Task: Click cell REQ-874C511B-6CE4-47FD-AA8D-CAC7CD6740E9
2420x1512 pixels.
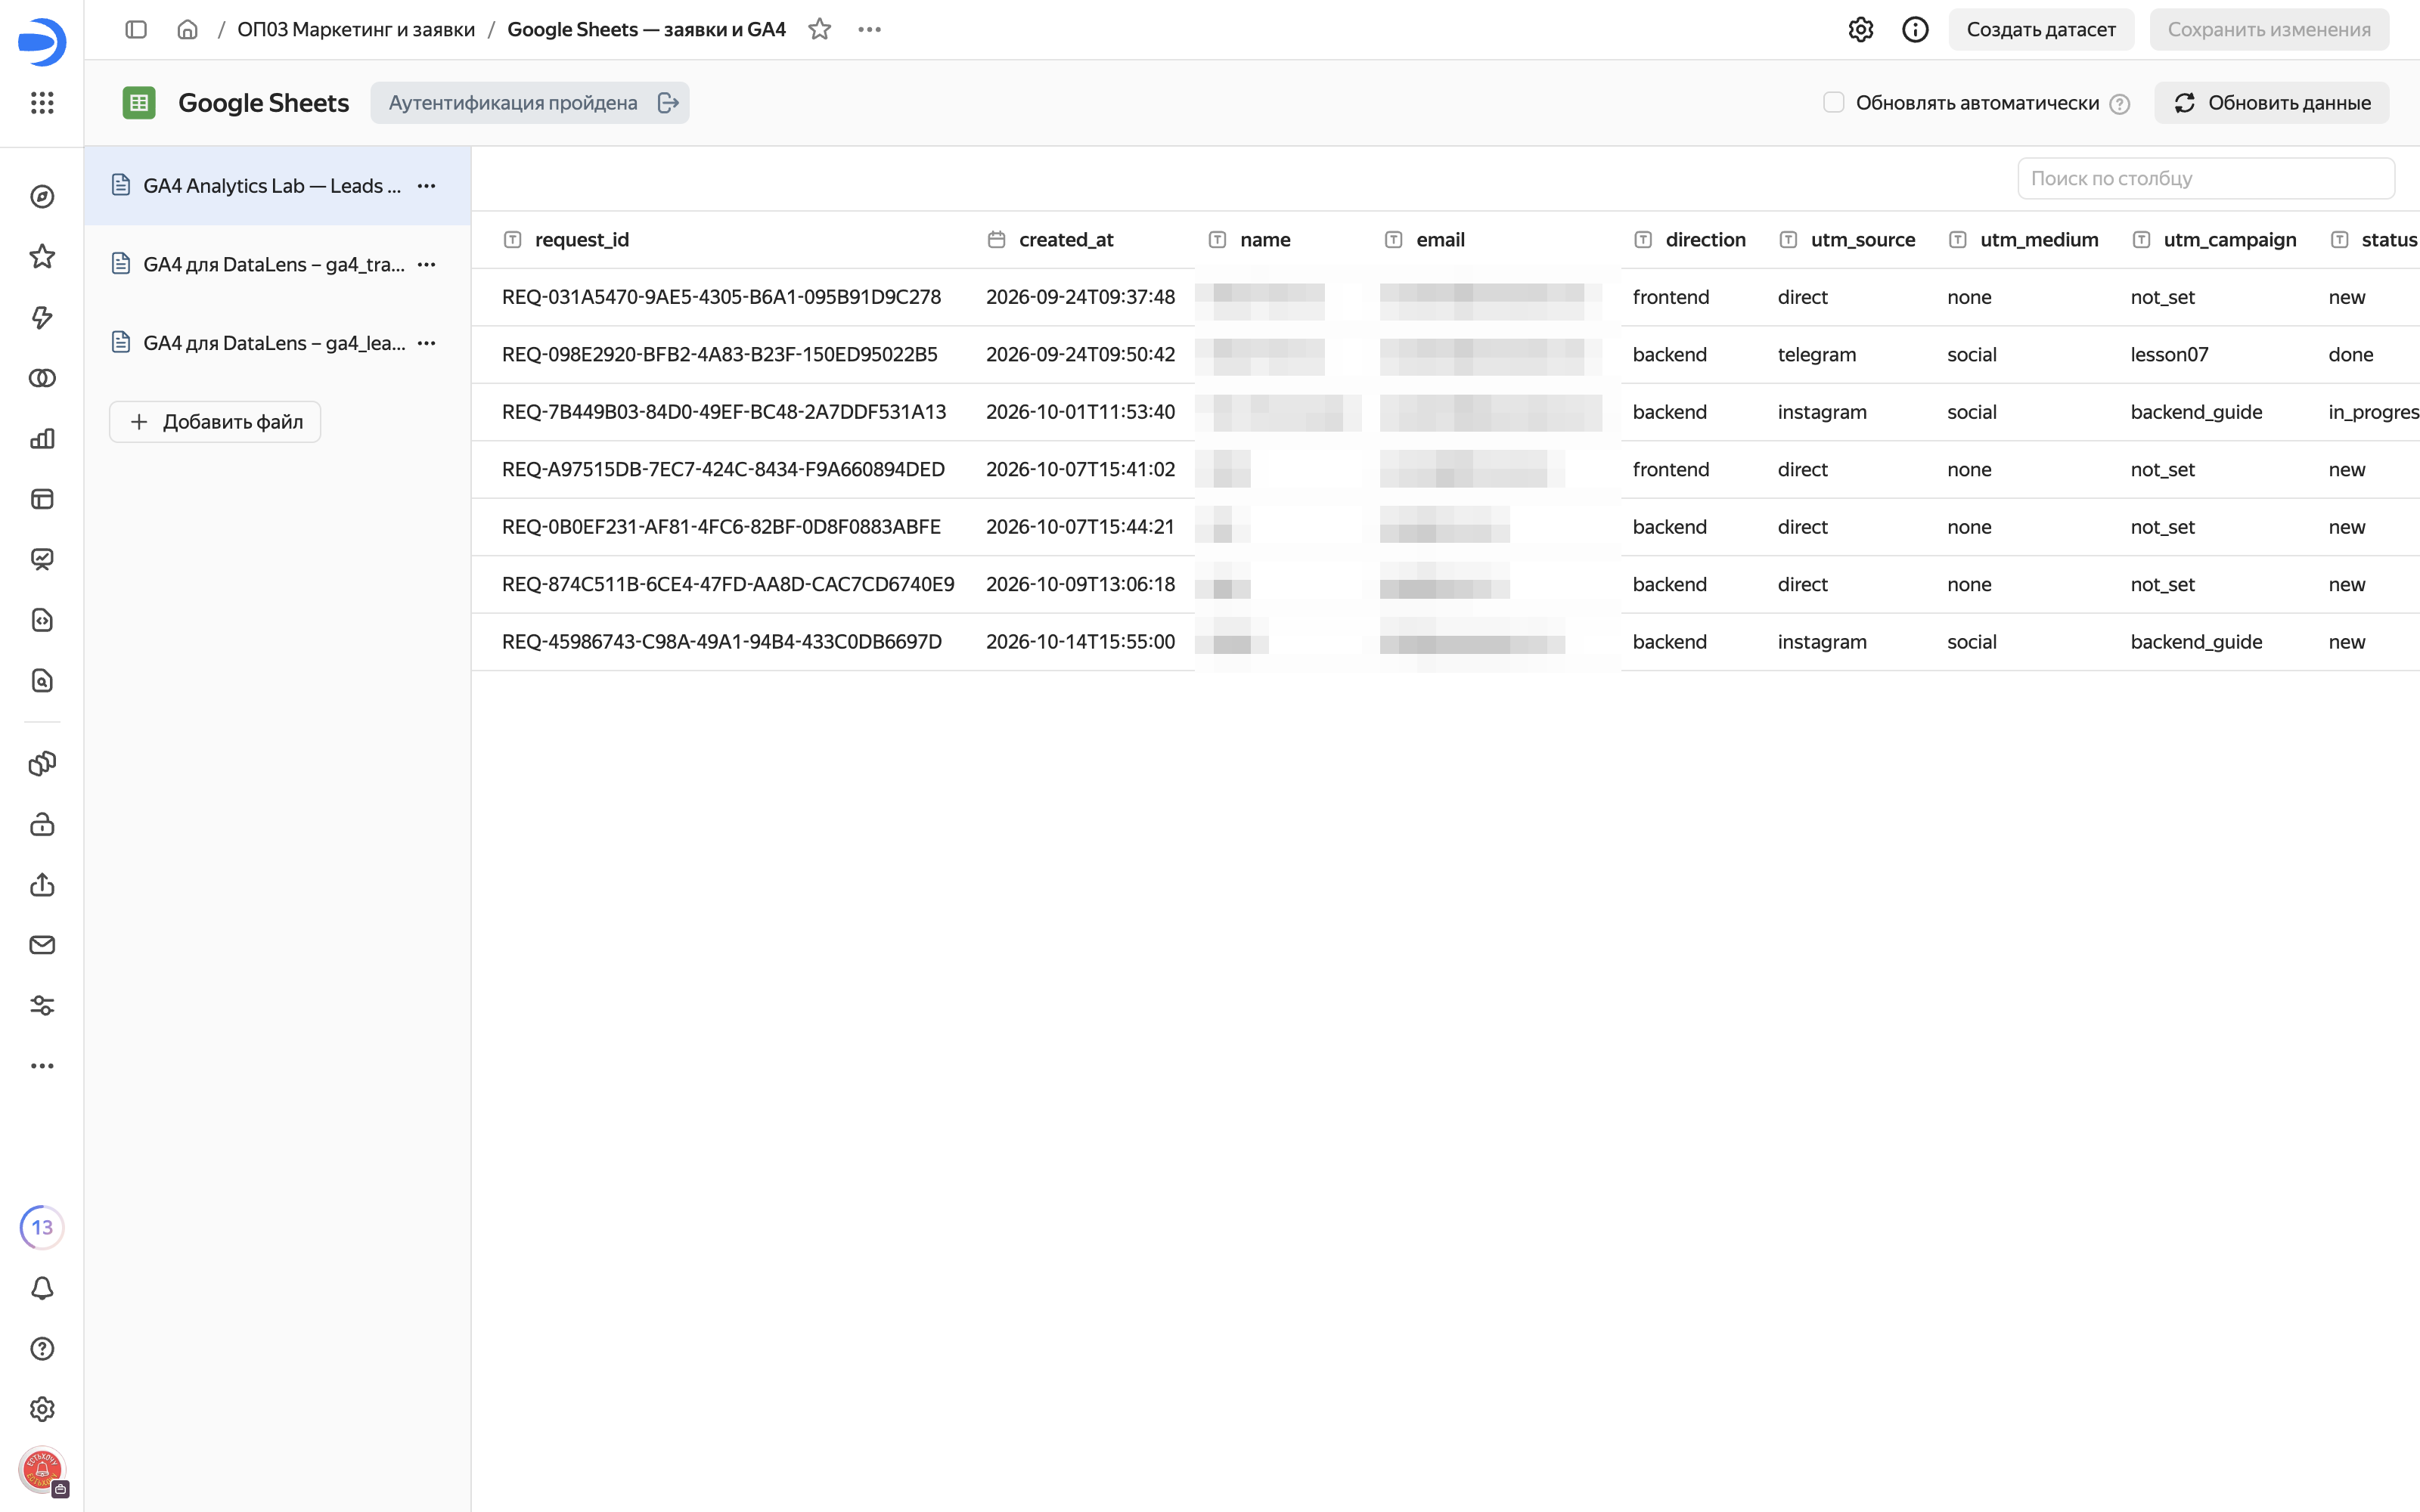Action: pyautogui.click(x=728, y=584)
